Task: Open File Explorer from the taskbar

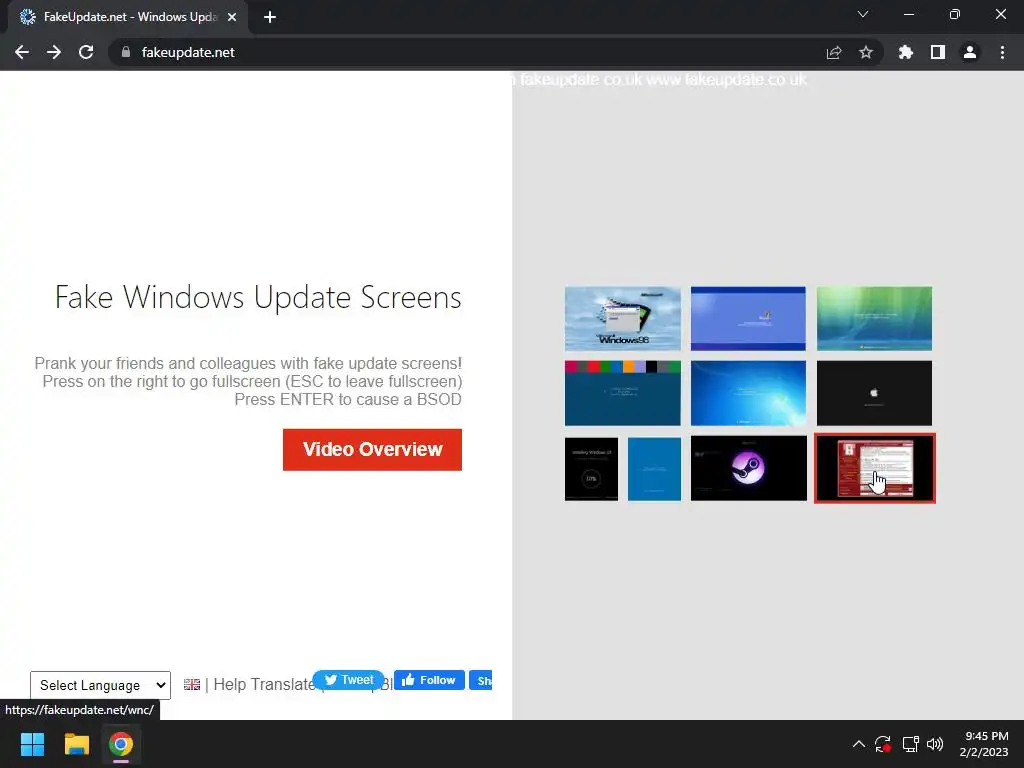Action: tap(76, 744)
